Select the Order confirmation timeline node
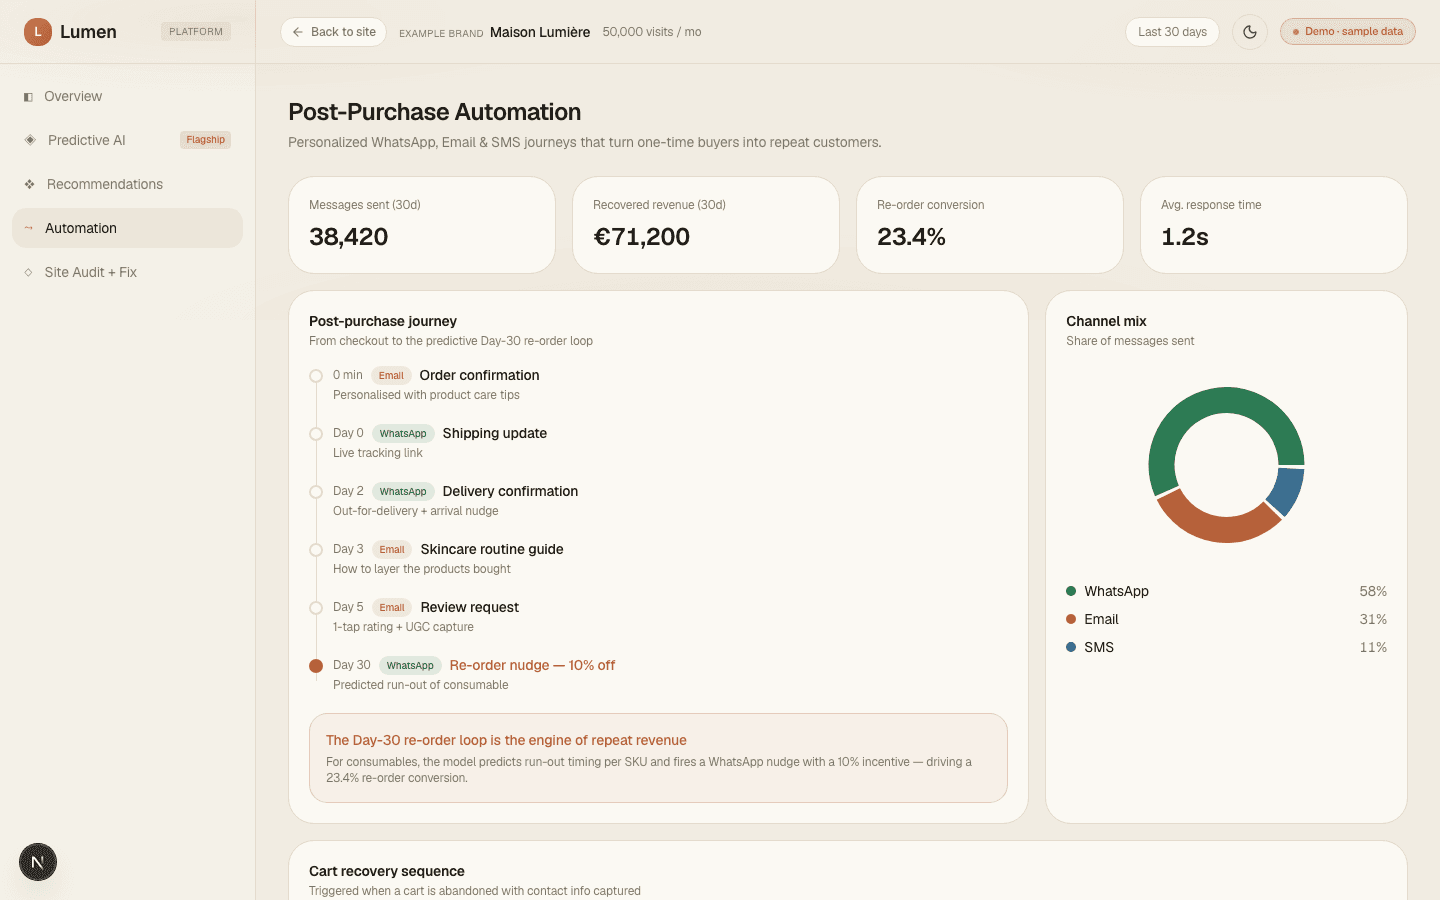 coord(316,376)
